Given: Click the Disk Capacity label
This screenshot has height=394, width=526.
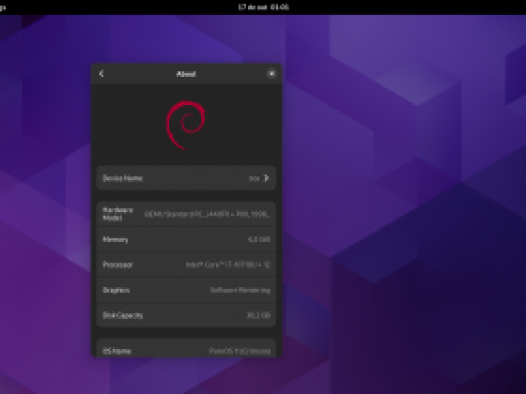Looking at the screenshot, I should coord(123,315).
